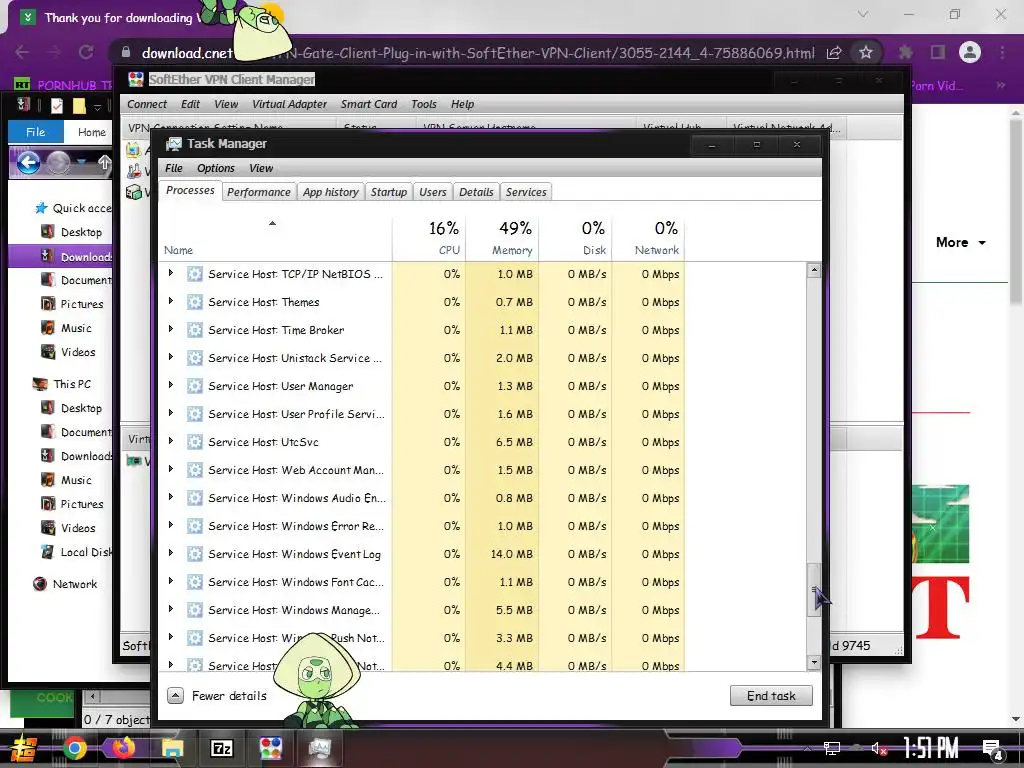This screenshot has width=1024, height=768.
Task: Click gear icon of Service Host: Themes
Action: tap(195, 302)
